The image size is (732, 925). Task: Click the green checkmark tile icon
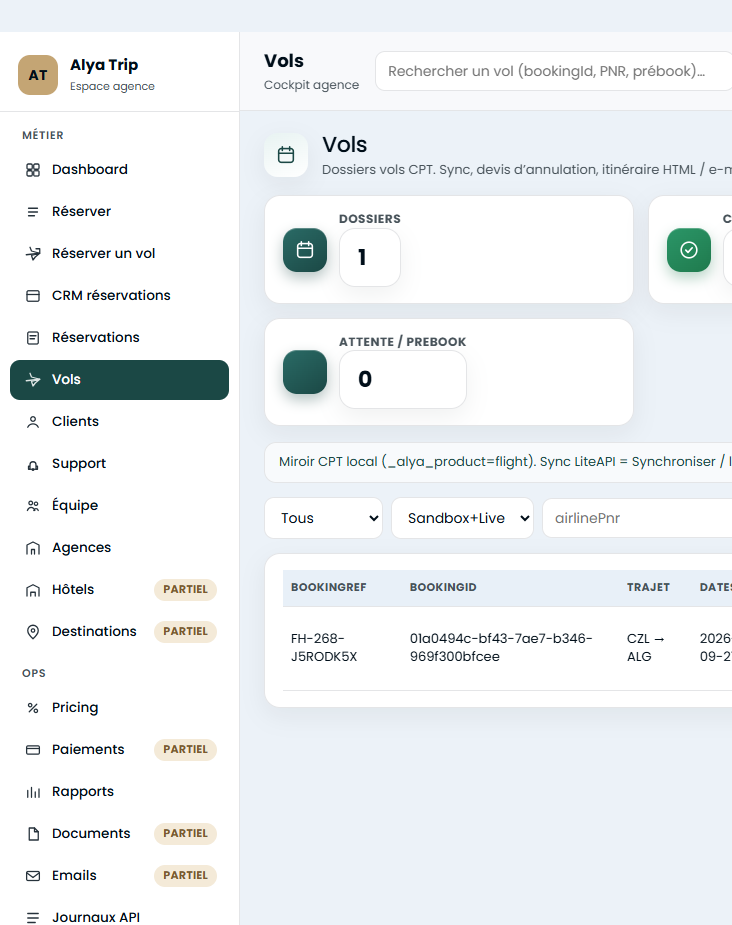pyautogui.click(x=689, y=250)
